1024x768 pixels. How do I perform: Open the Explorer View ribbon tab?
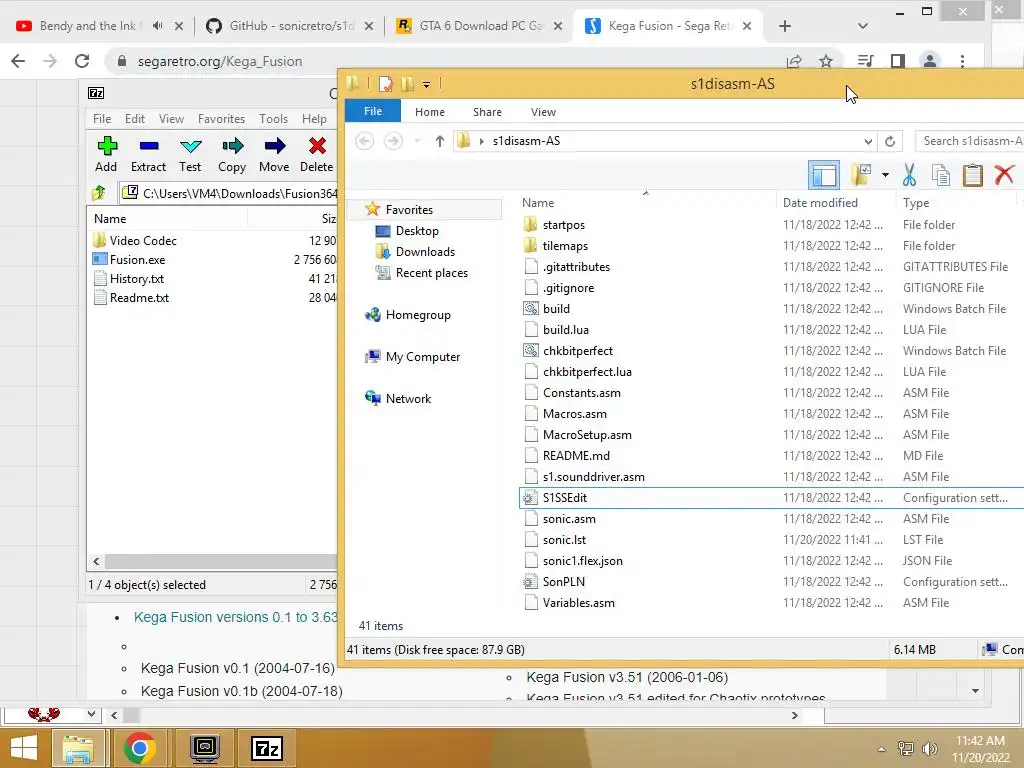click(543, 112)
